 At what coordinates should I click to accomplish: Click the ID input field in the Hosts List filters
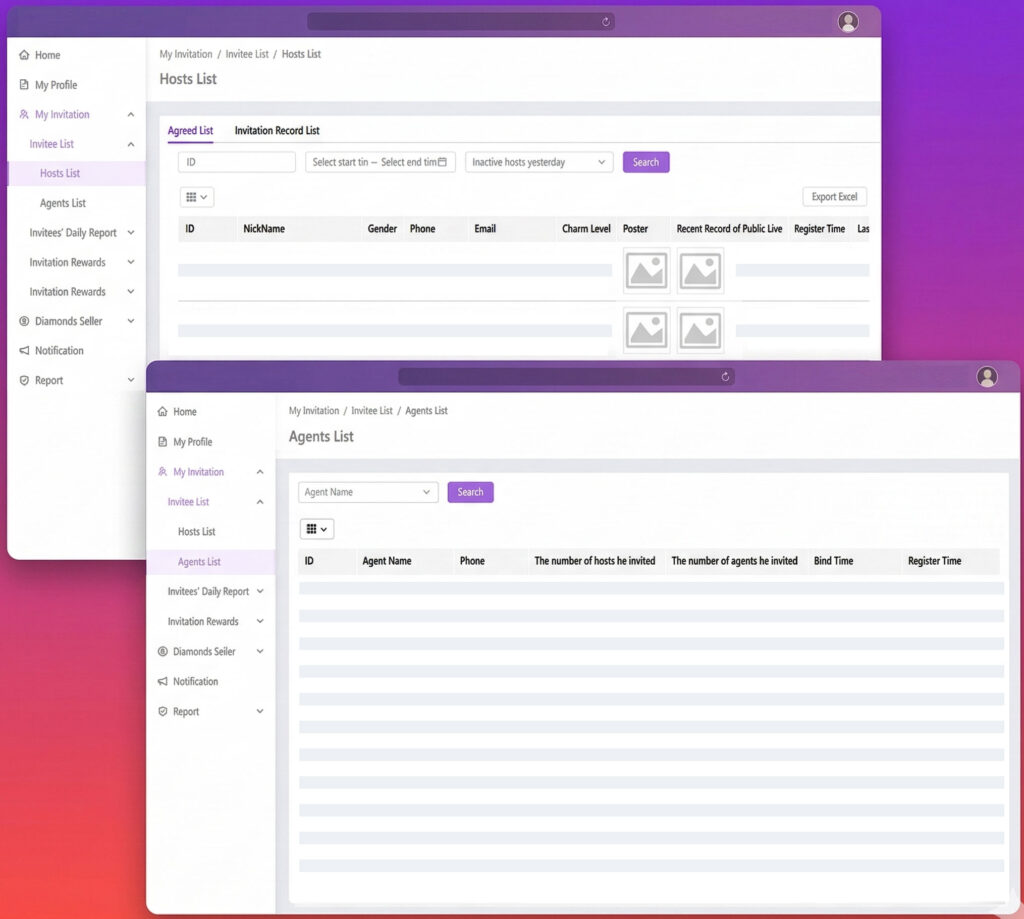[237, 162]
